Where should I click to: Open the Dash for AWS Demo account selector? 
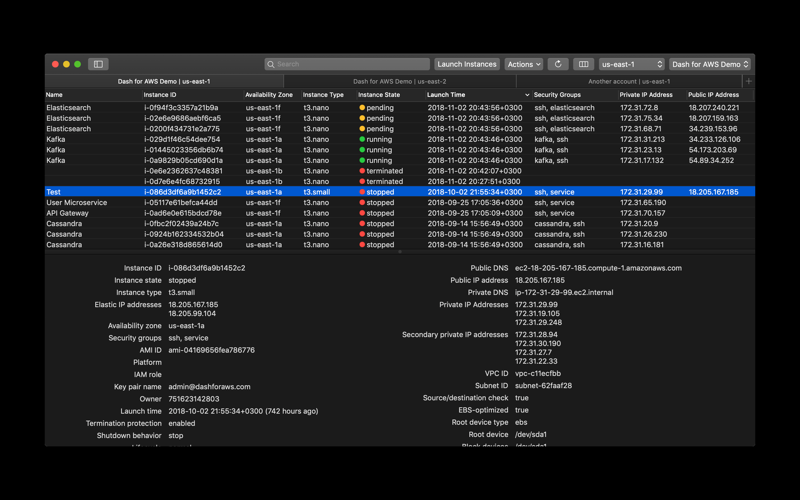(710, 64)
